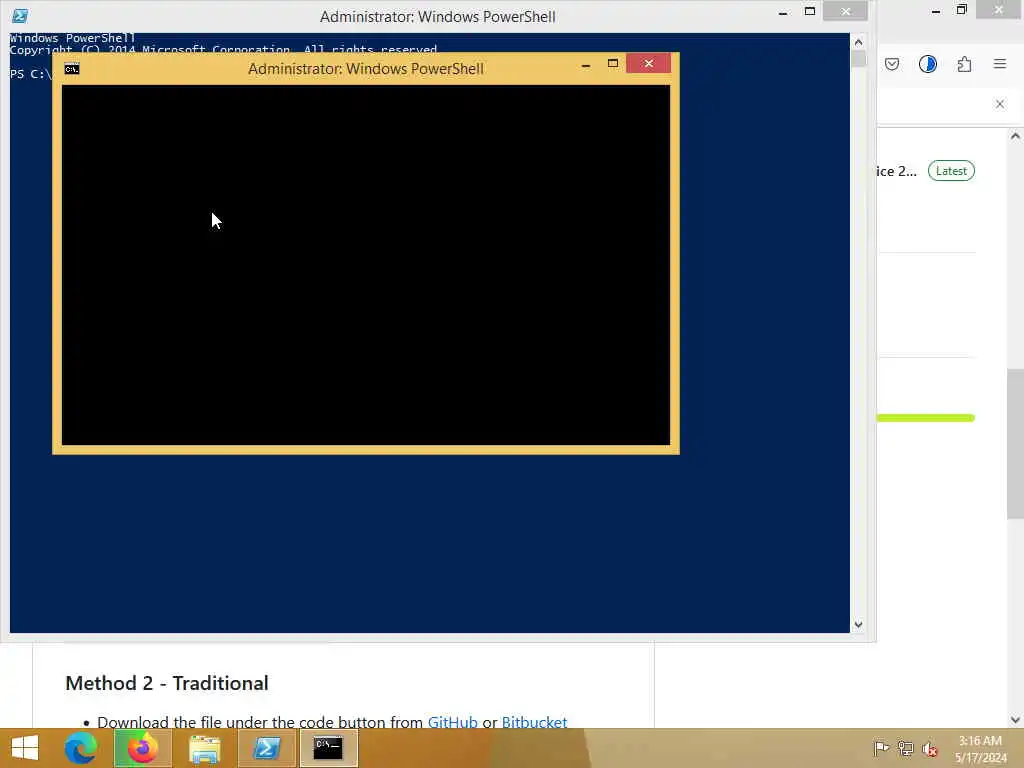Image resolution: width=1024 pixels, height=768 pixels.
Task: Open the Windows Start button
Action: tap(25, 748)
